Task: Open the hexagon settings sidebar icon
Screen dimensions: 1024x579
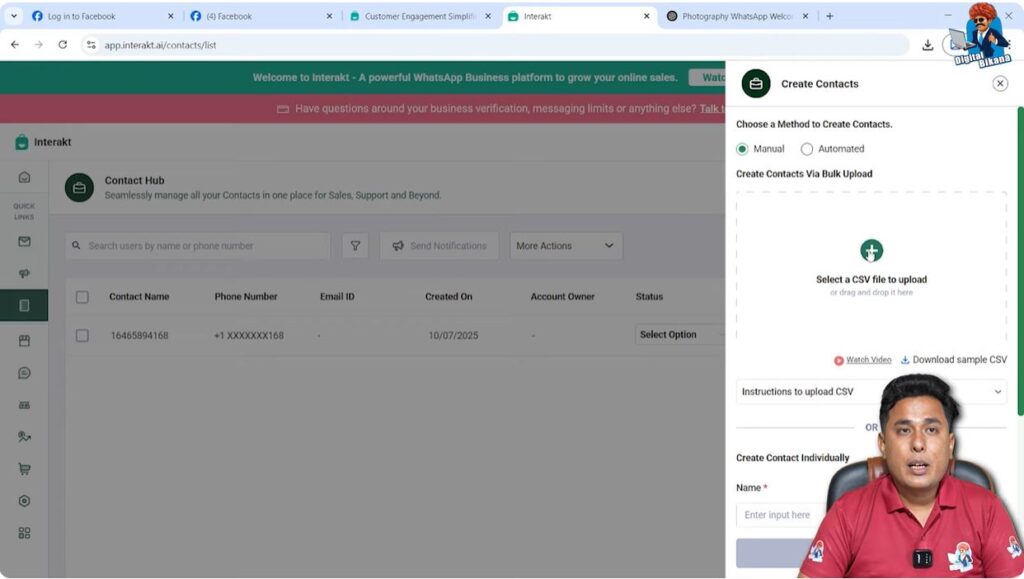Action: point(24,501)
